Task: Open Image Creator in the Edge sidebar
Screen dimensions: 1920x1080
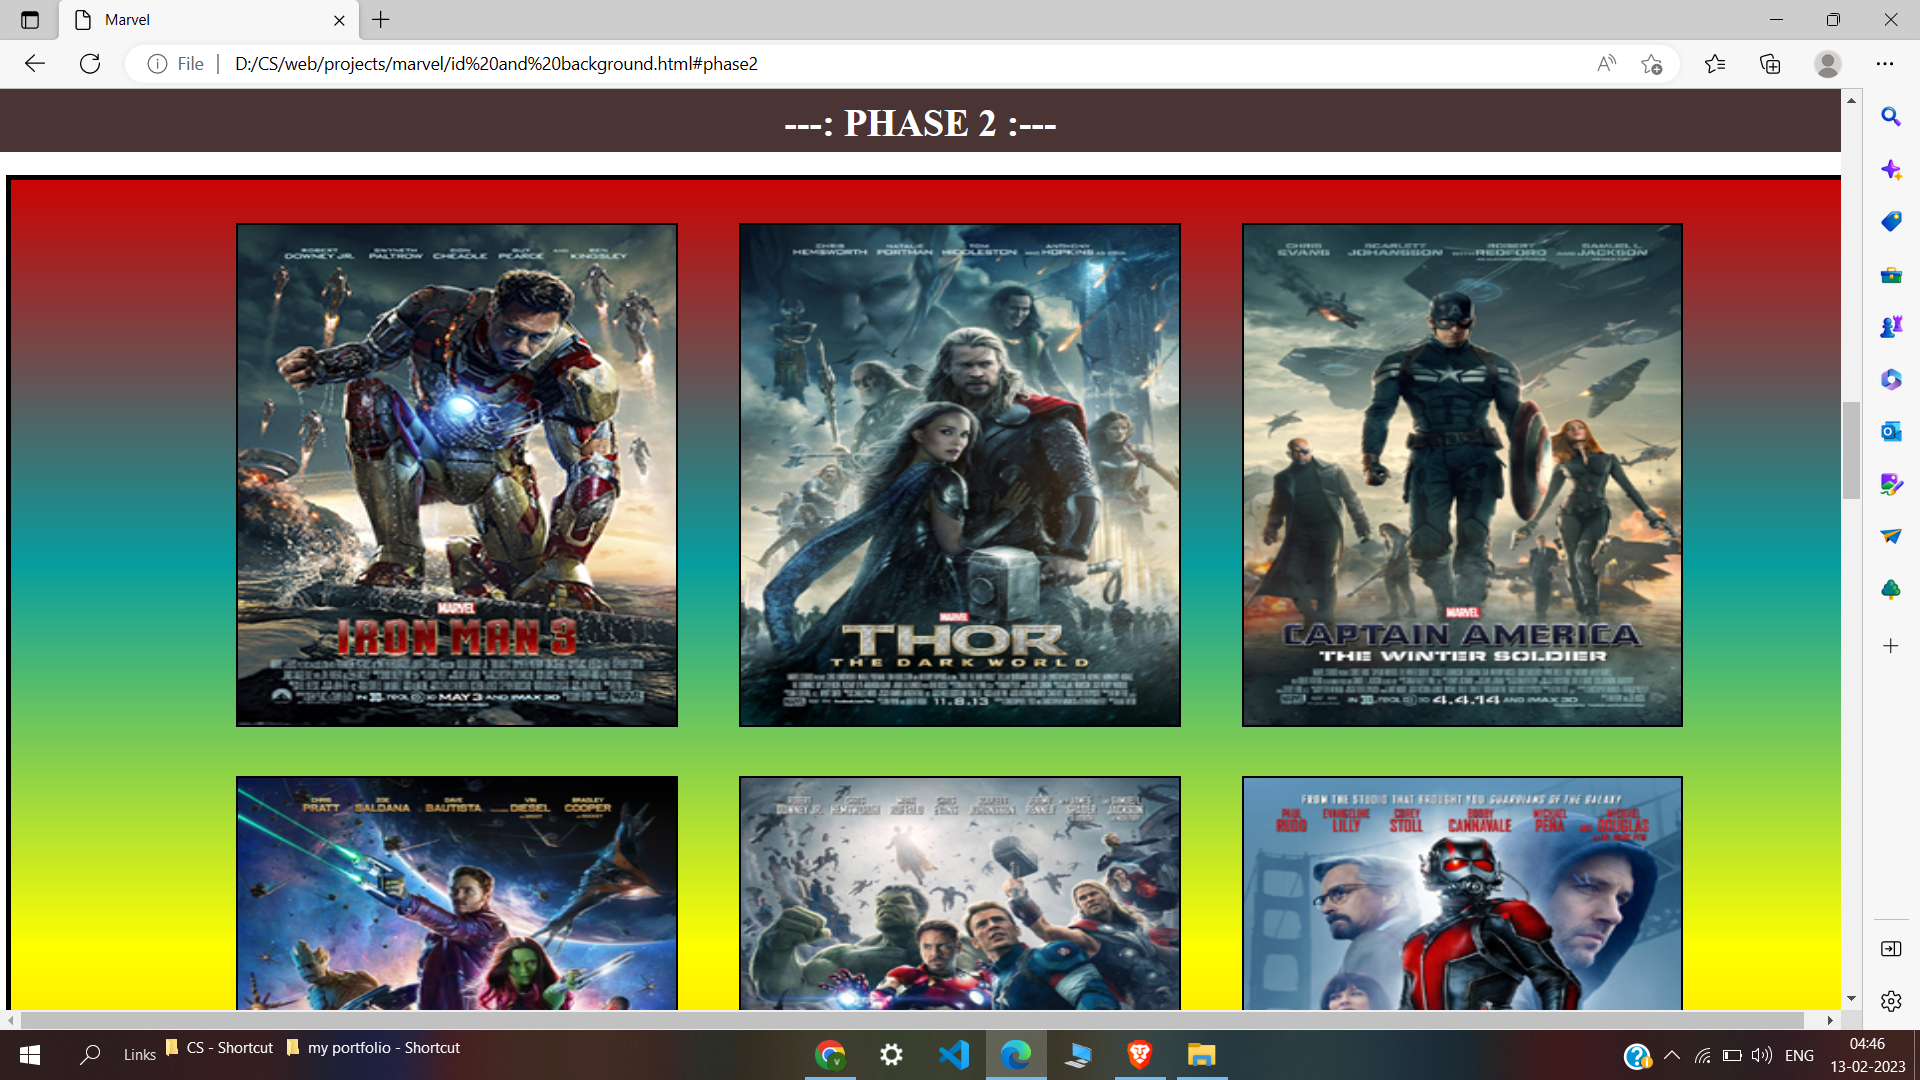Action: (1890, 485)
